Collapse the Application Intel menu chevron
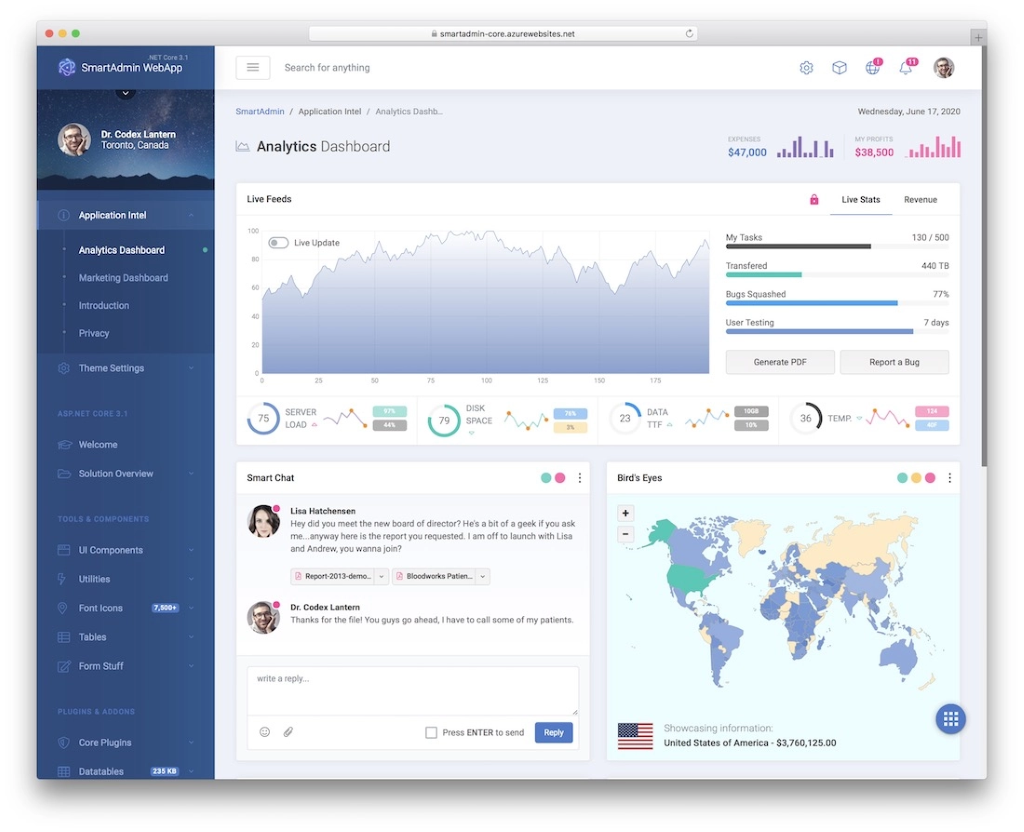This screenshot has height=832, width=1024. tap(191, 216)
